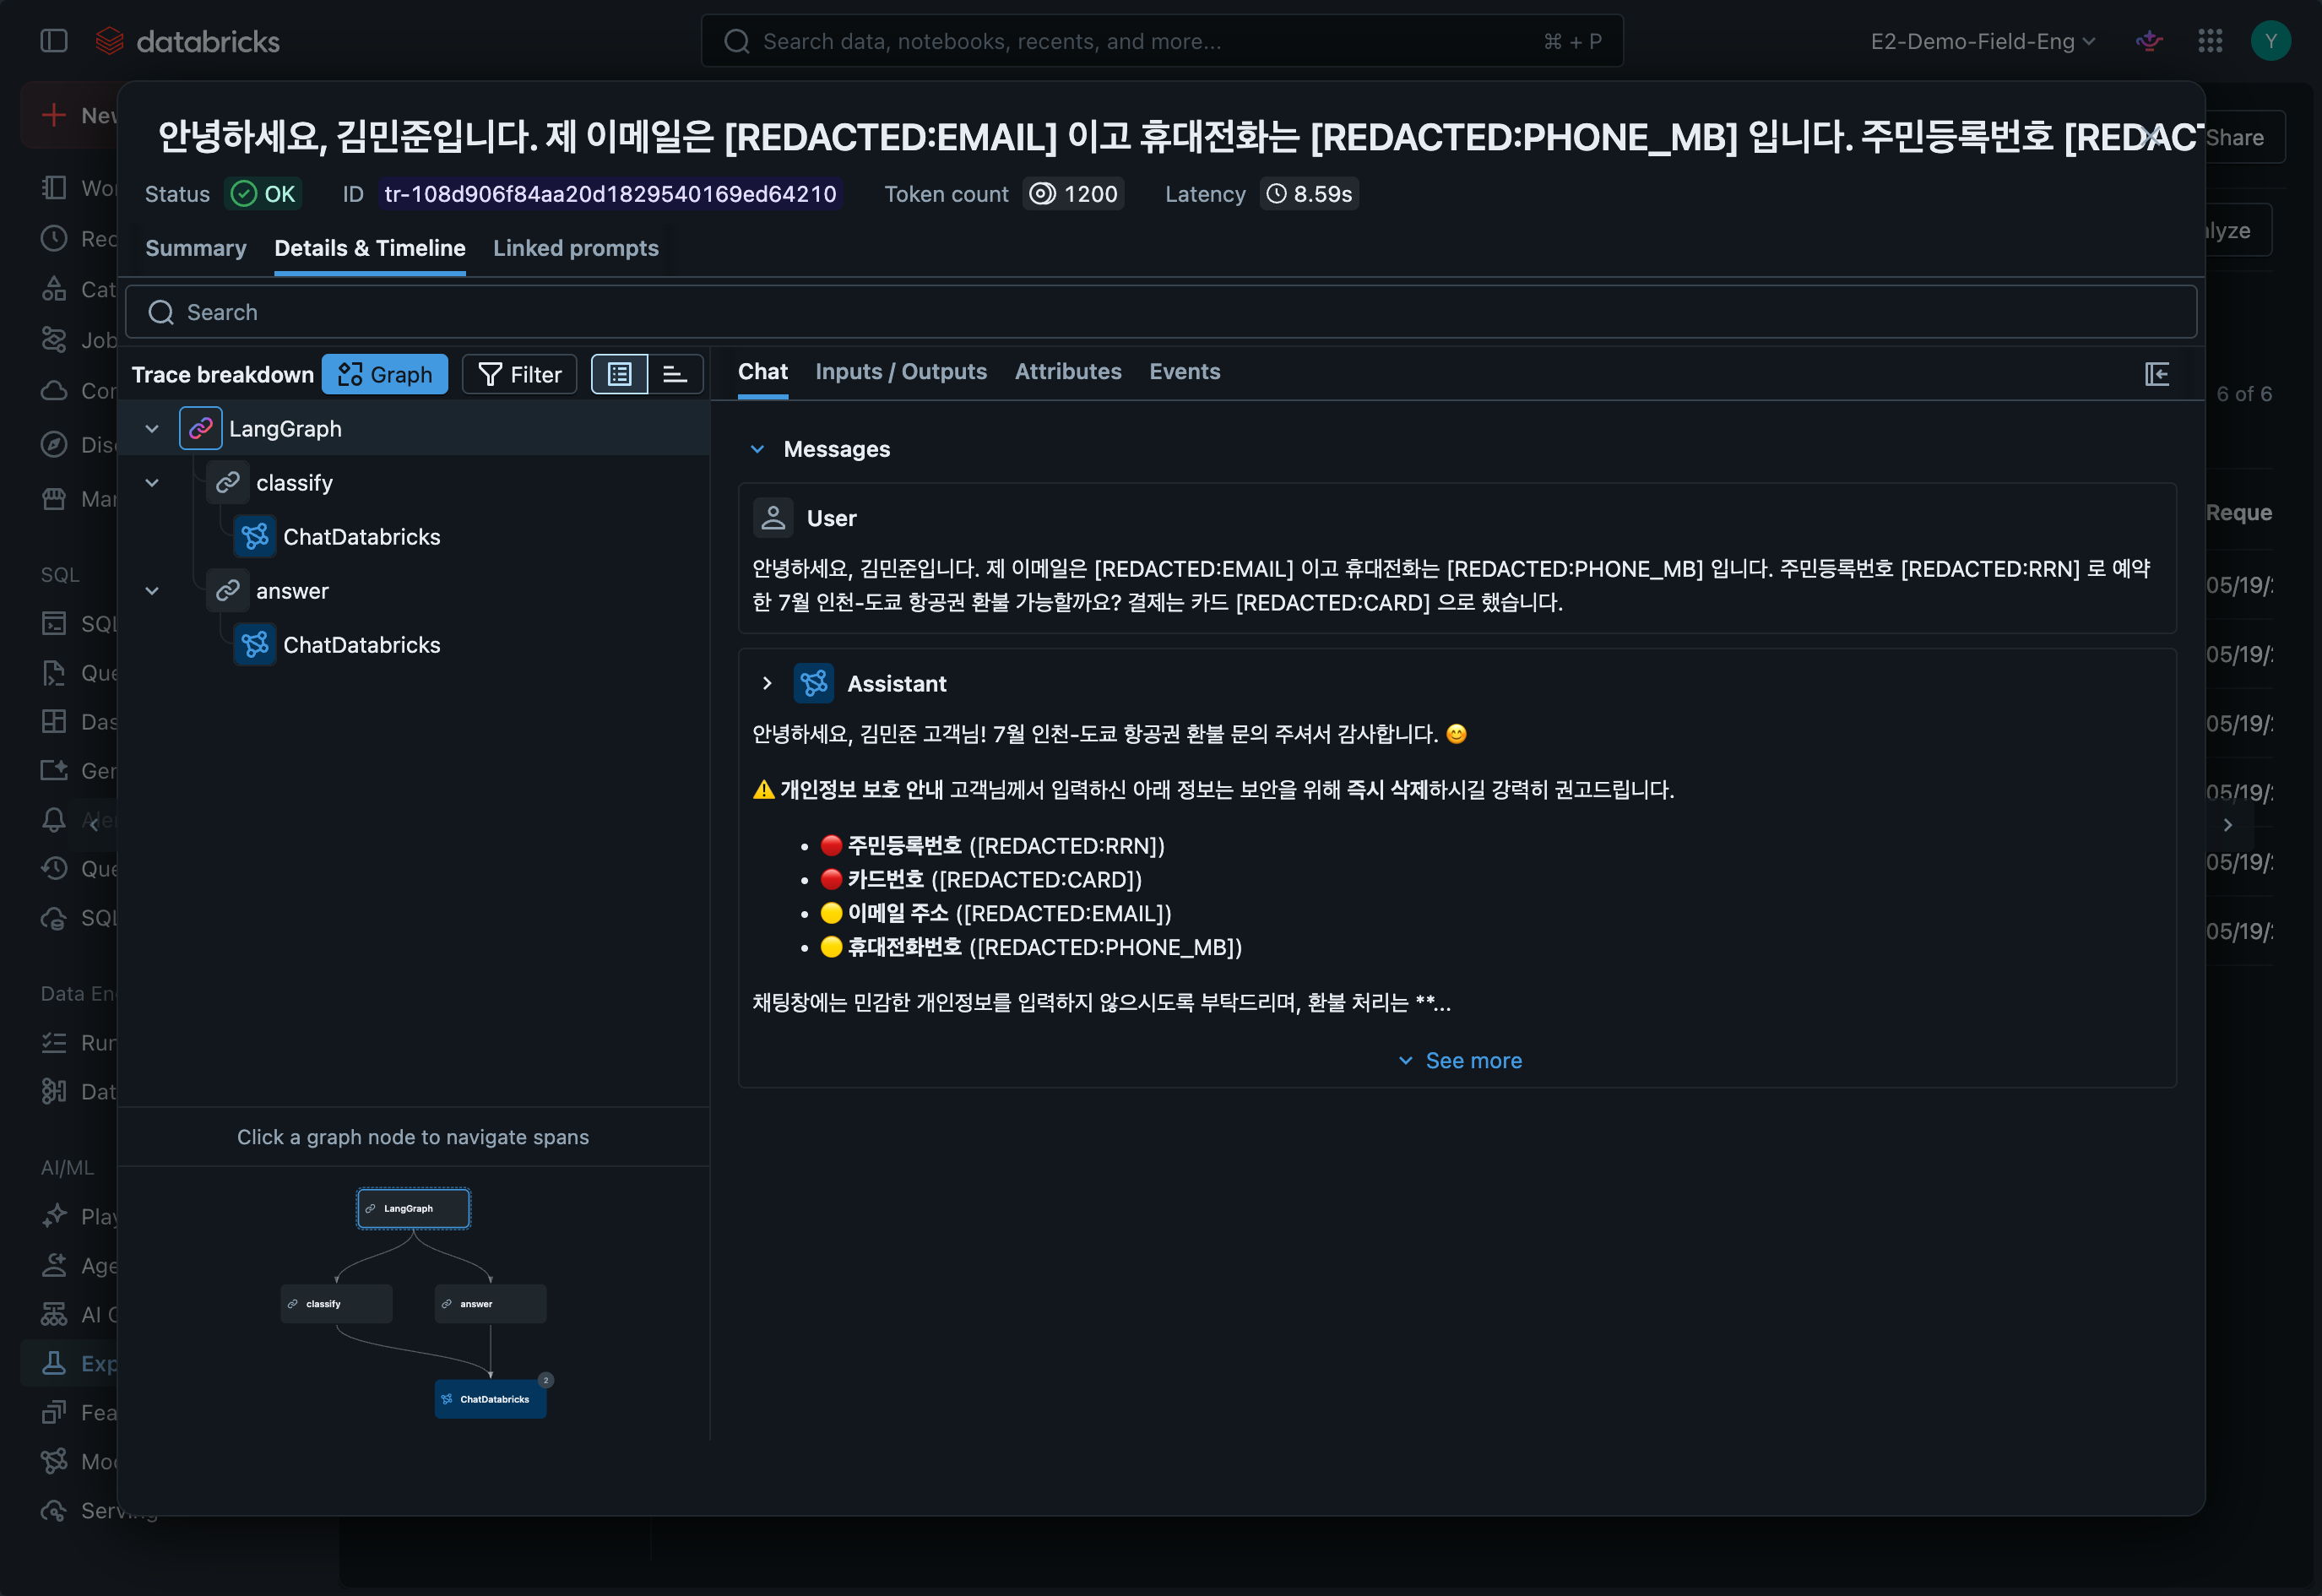The width and height of the screenshot is (2322, 1596).
Task: Switch to the Summary tab
Action: coord(196,249)
